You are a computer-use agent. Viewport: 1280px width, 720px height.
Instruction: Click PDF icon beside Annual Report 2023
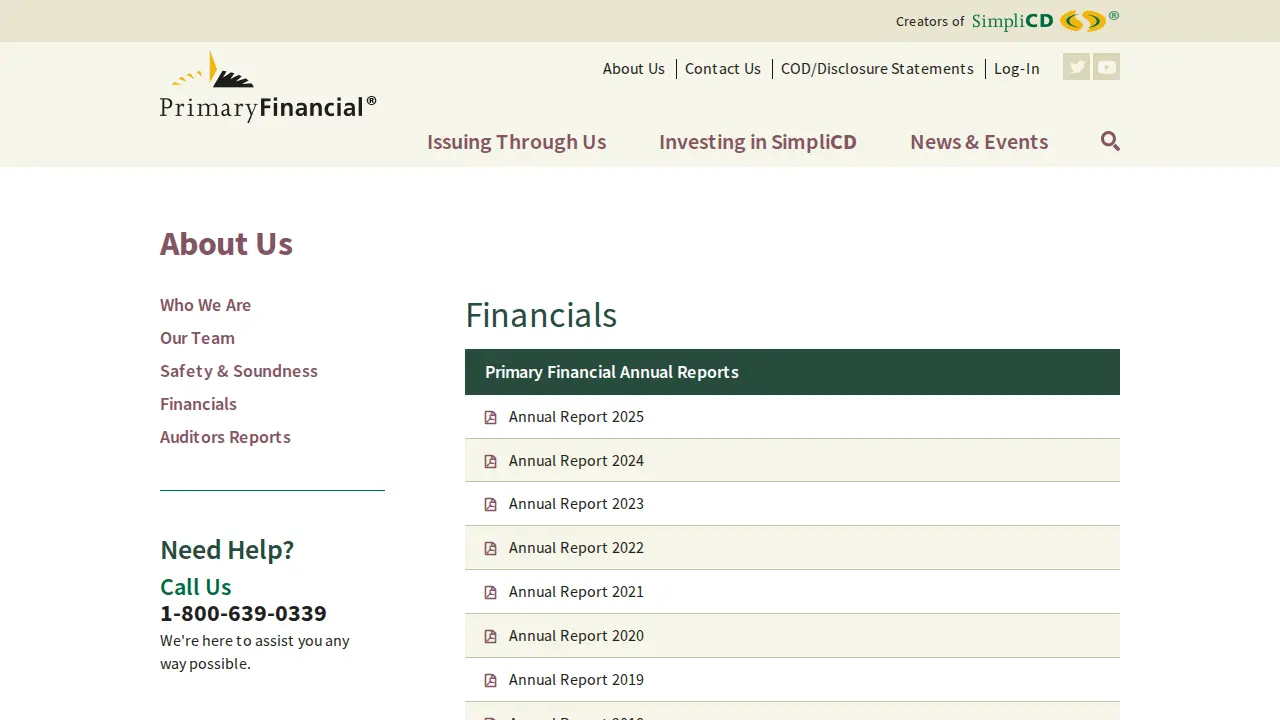(490, 504)
